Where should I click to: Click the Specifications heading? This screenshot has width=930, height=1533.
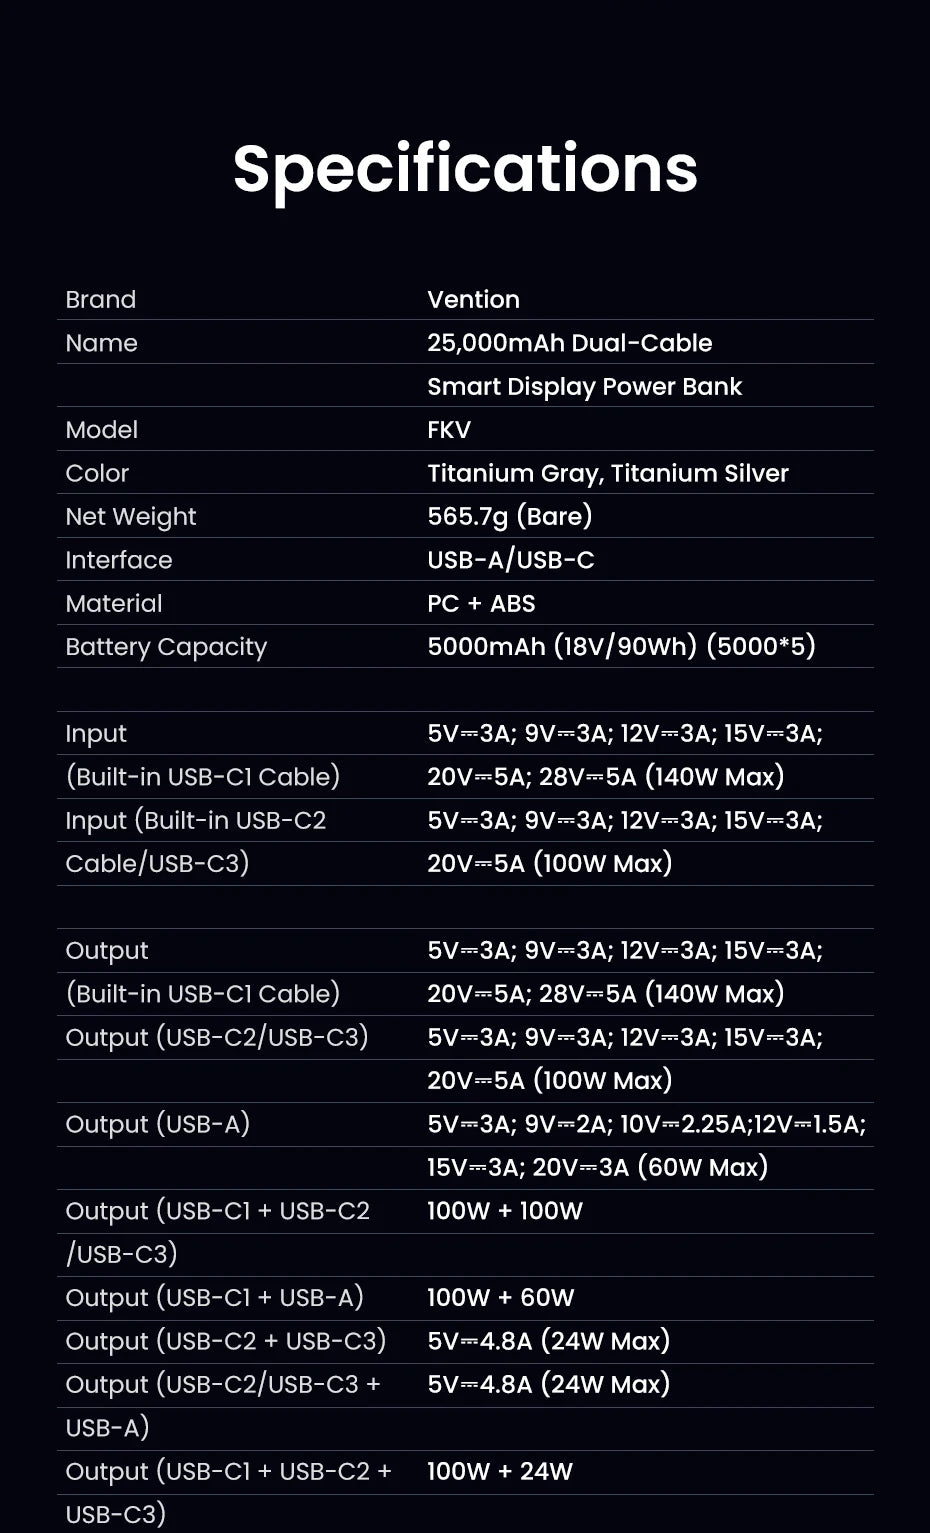[465, 170]
